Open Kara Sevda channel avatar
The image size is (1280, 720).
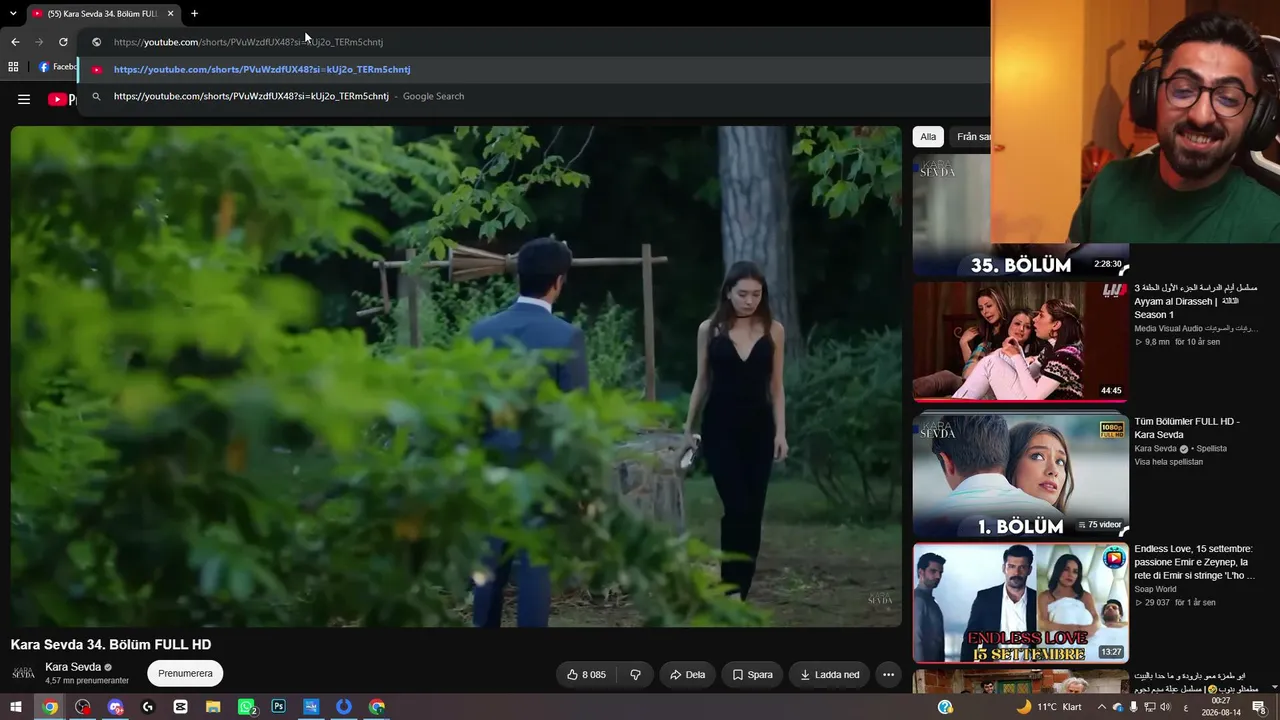pos(23,674)
